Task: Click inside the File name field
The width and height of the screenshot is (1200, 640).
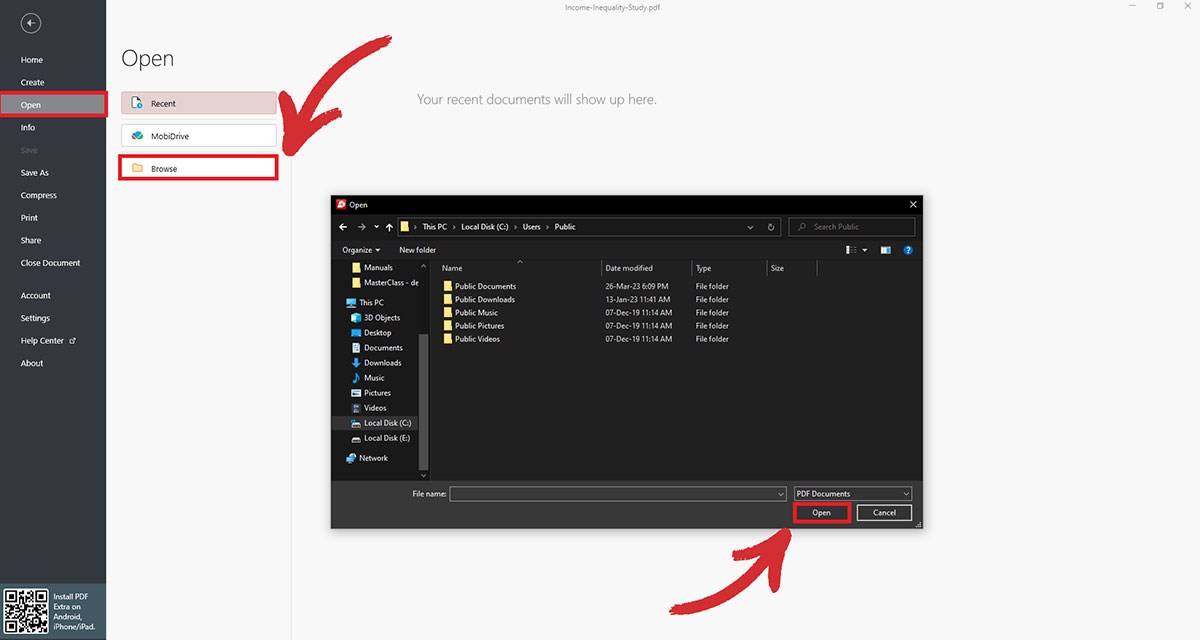Action: (x=615, y=493)
